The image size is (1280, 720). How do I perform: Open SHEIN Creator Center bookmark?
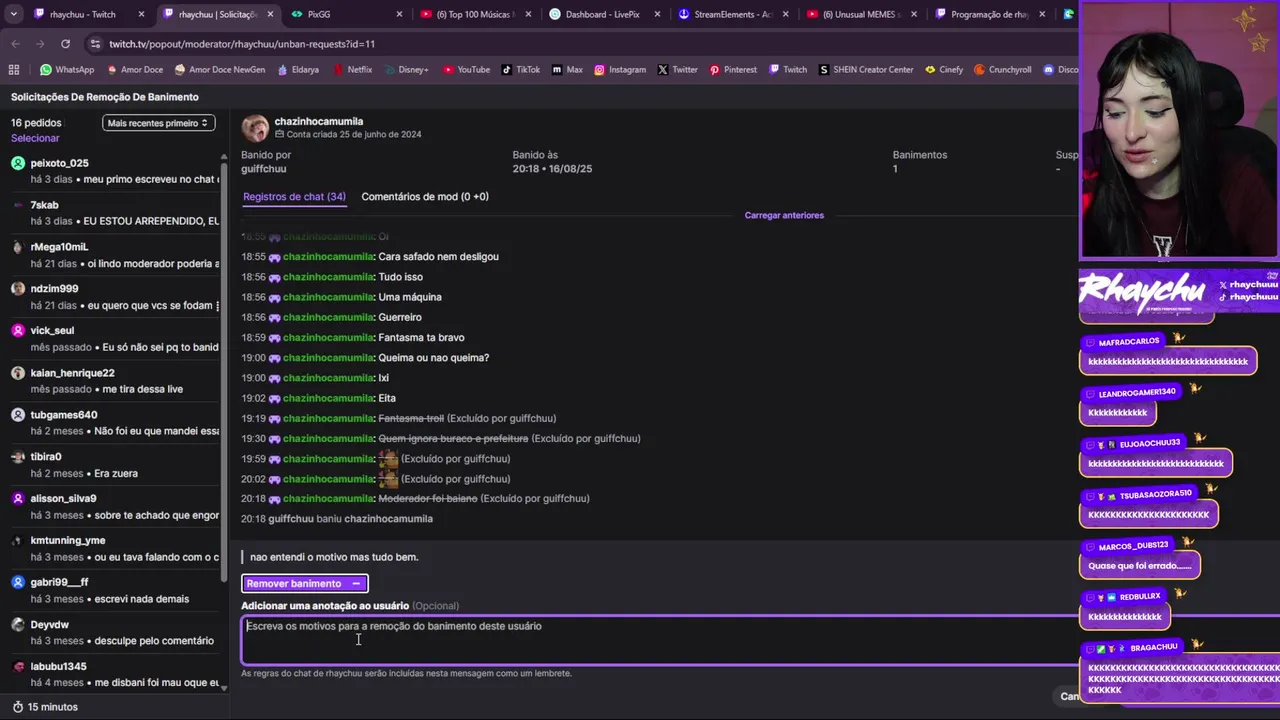pos(866,70)
